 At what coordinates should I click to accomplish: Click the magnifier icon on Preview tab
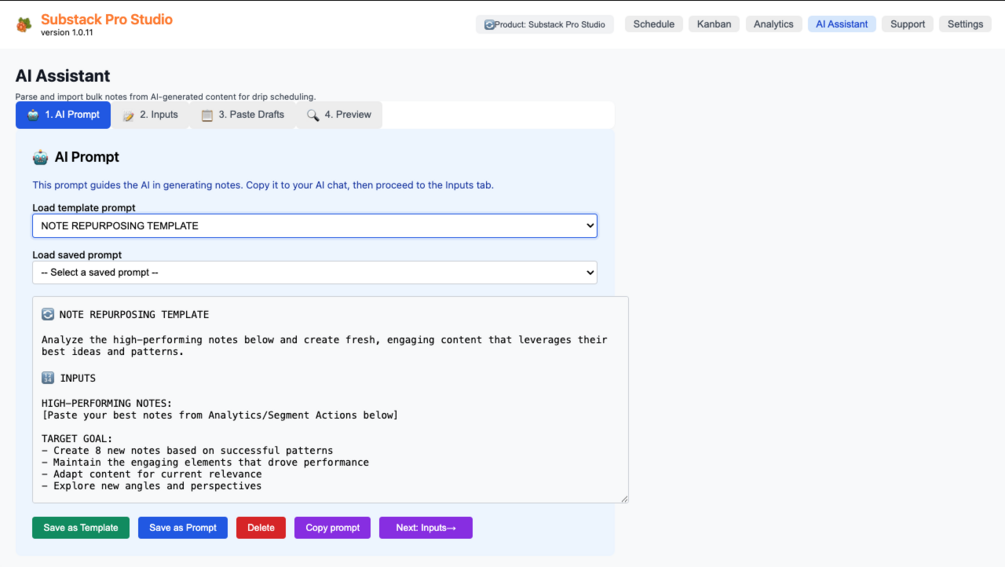coord(313,116)
